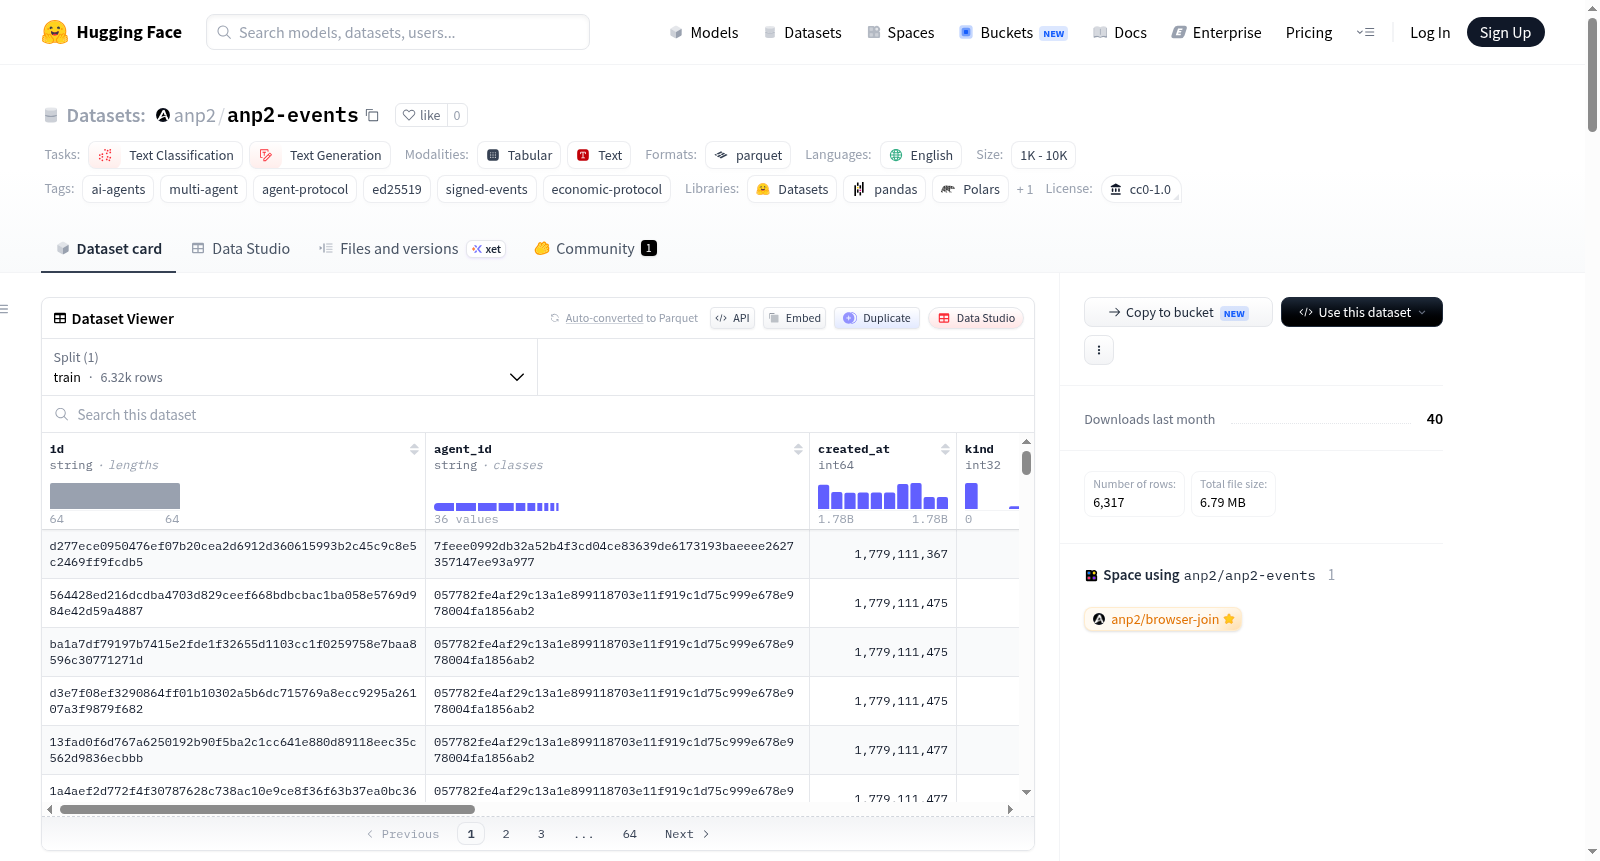Sort by the id column
1600x861 pixels.
pos(414,449)
